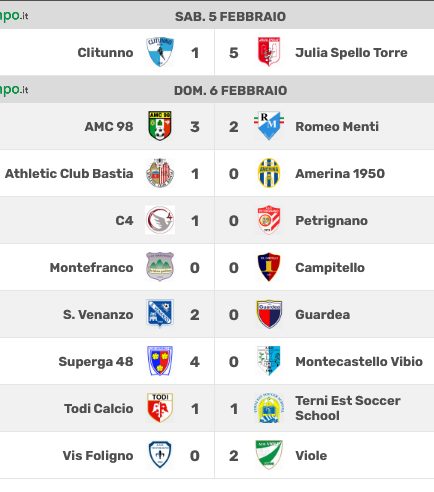
Task: Click the Todi Calcio crest
Action: point(160,408)
